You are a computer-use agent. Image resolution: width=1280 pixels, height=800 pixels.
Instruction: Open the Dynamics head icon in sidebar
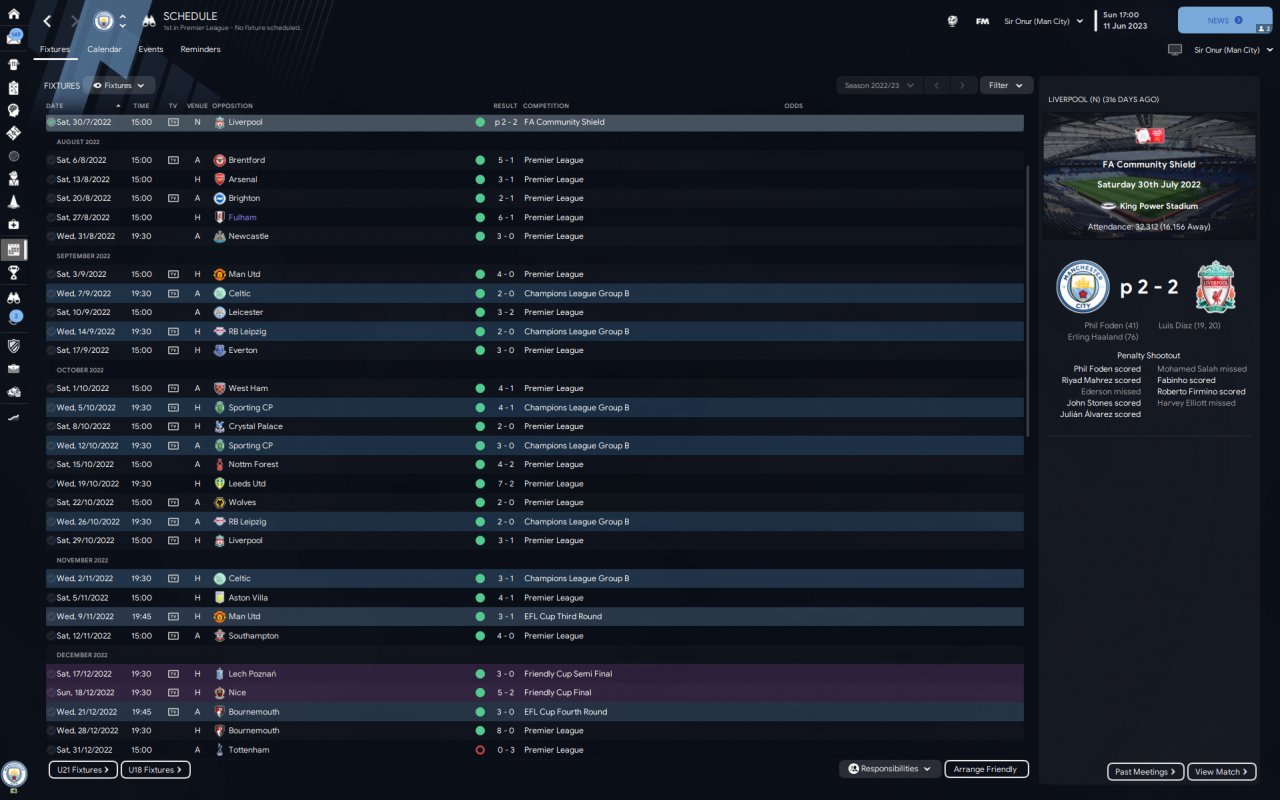pos(14,110)
